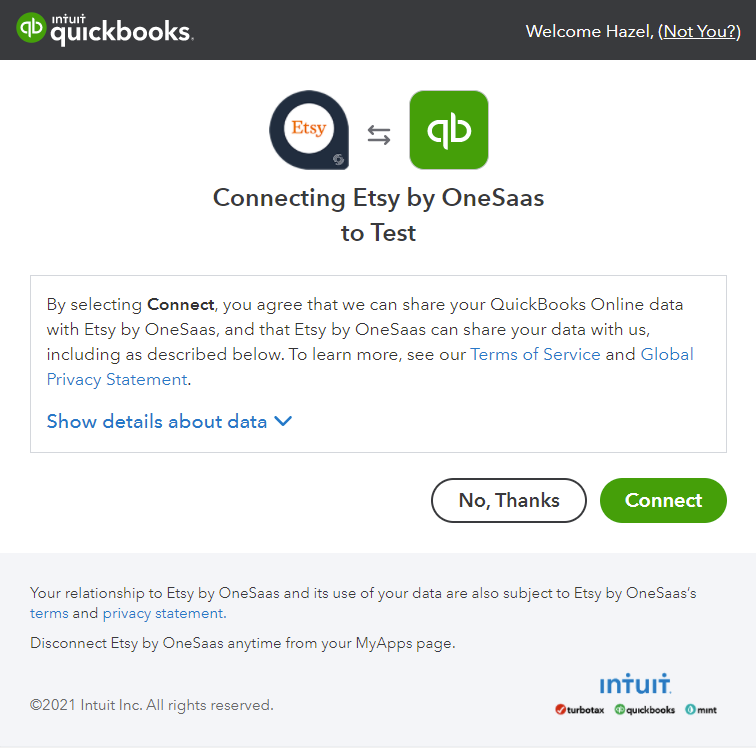Click the Connect button
The image size is (756, 748).
tap(663, 500)
